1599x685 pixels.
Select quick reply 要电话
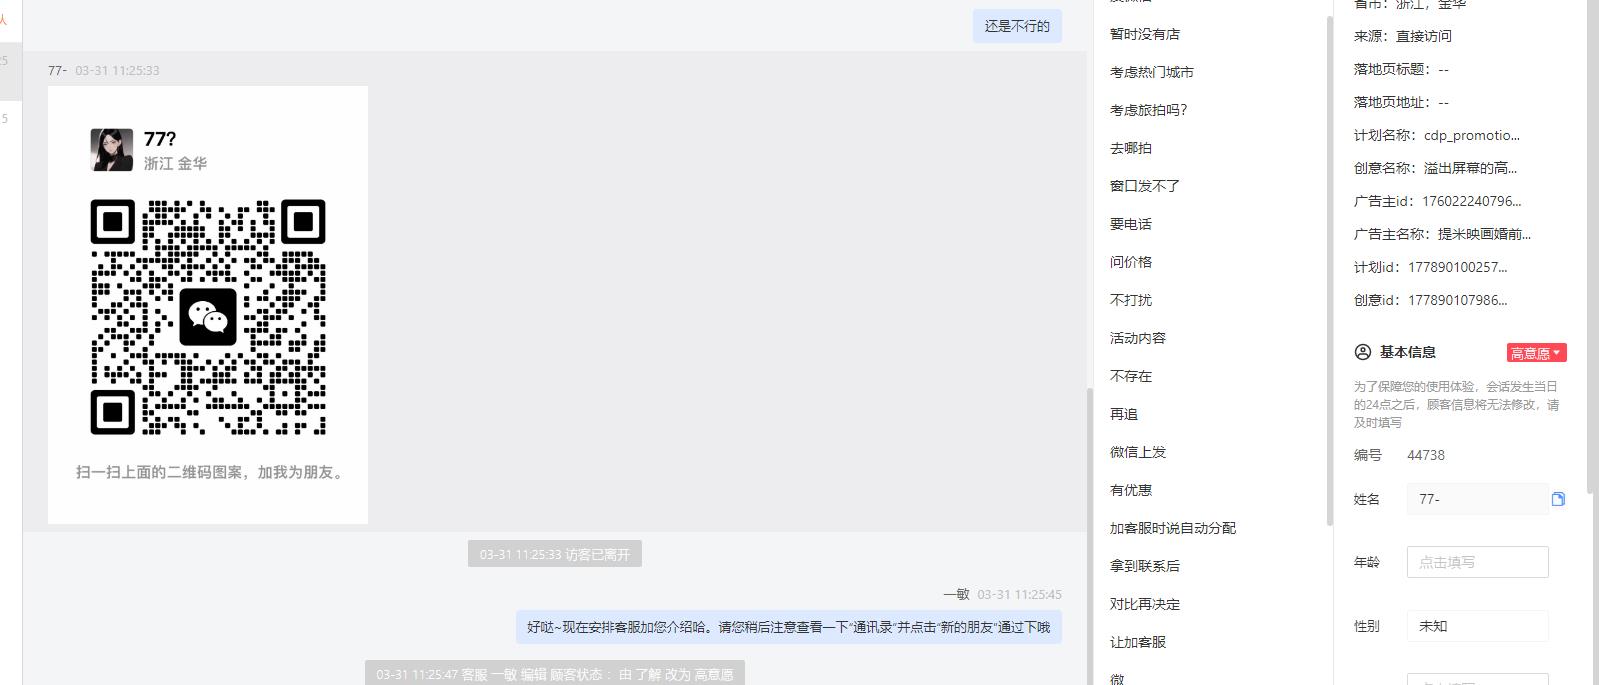pos(1131,224)
